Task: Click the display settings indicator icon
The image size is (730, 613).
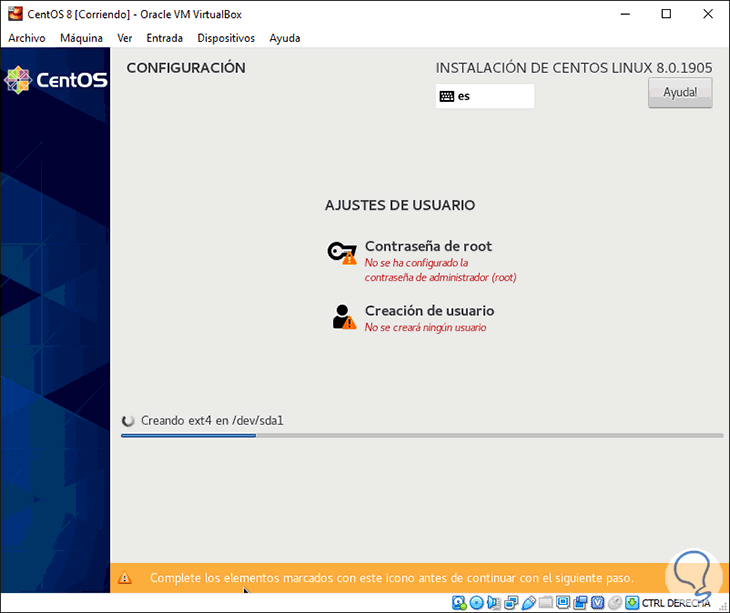Action: coord(563,603)
